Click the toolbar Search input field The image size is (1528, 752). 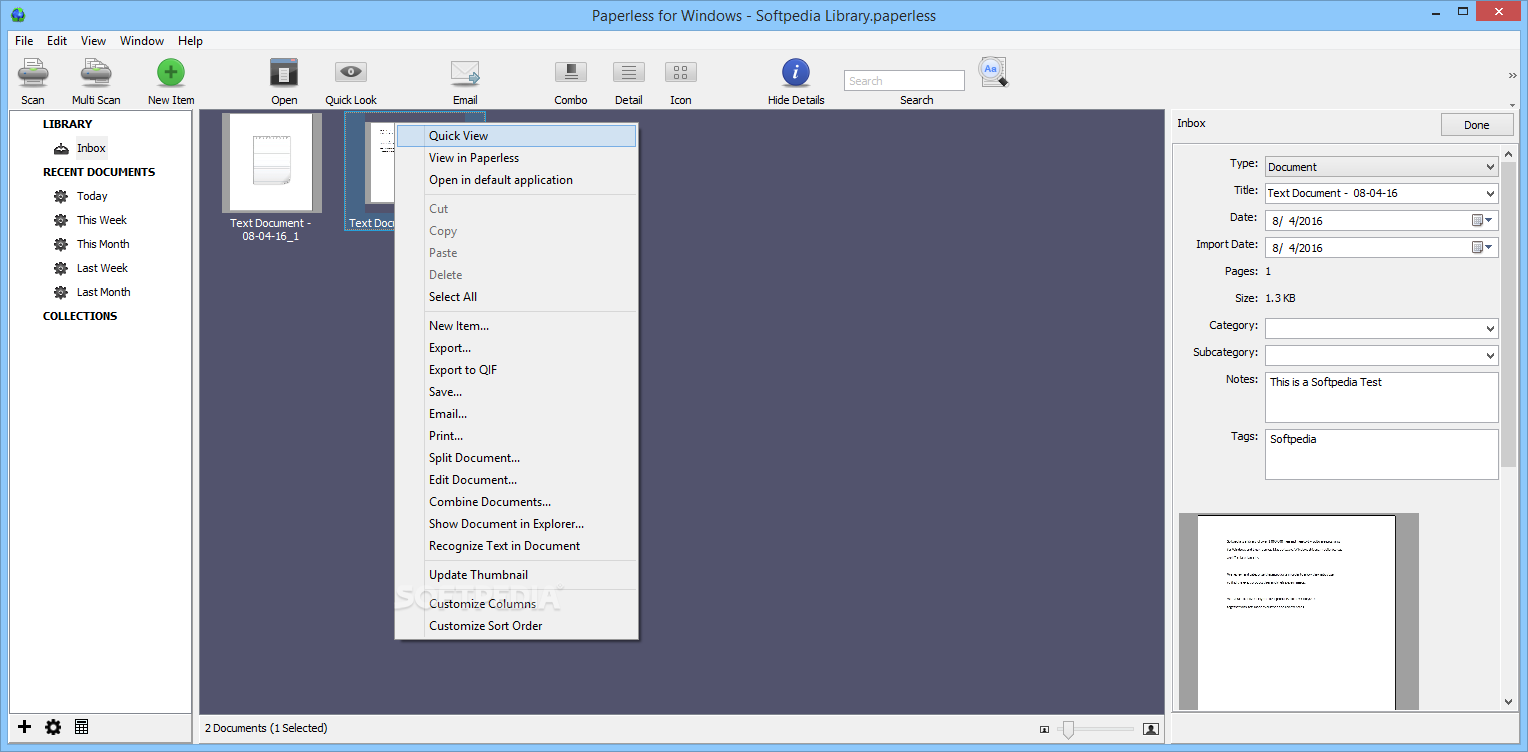[904, 81]
